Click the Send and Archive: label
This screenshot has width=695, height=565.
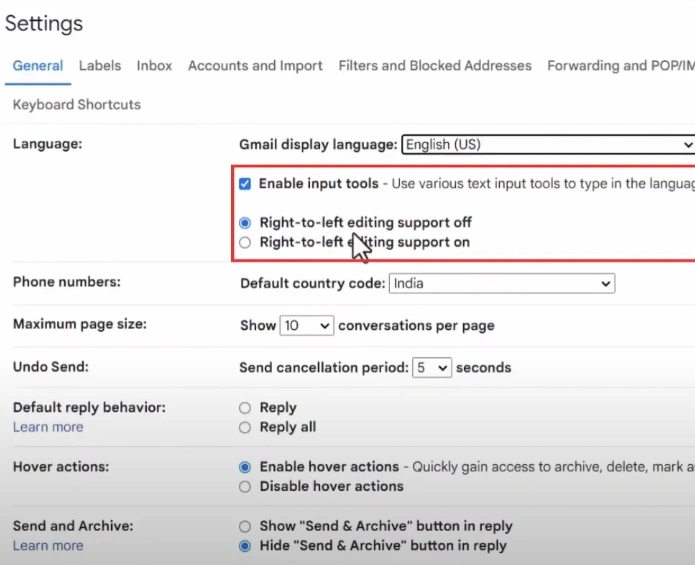[x=73, y=526]
